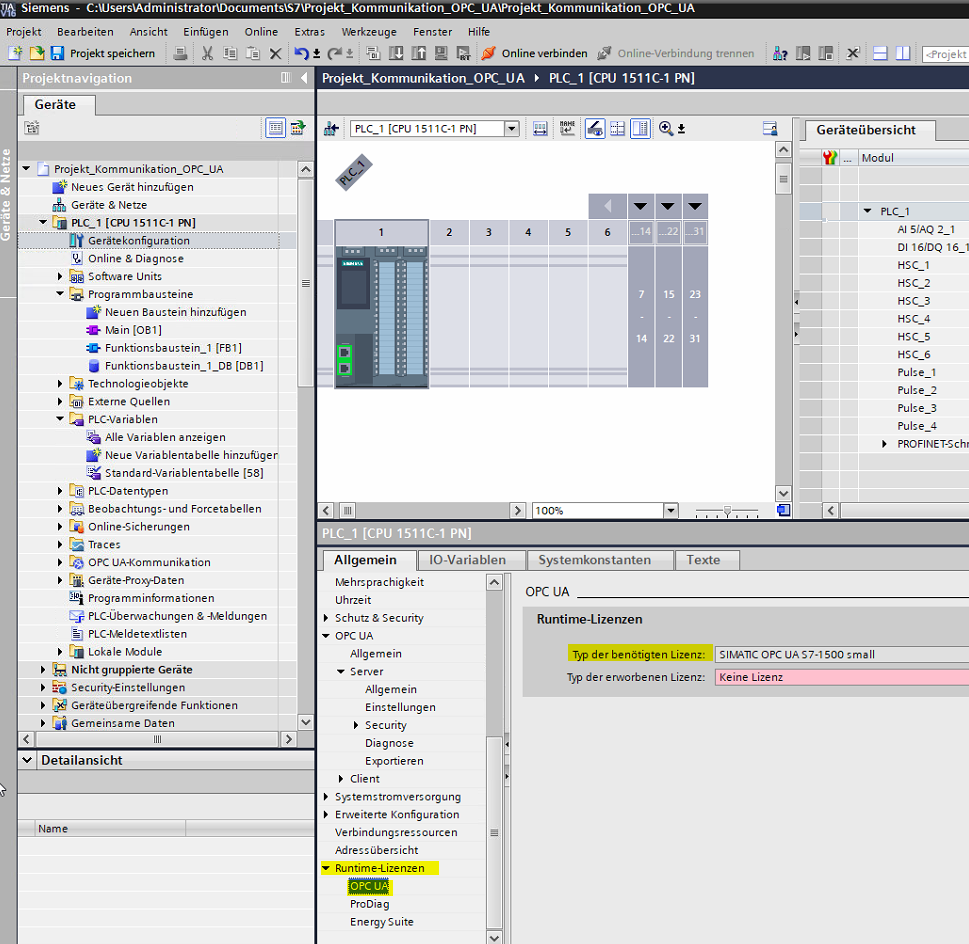The image size is (969, 944).
Task: Split editor area horizontally
Action: [x=880, y=54]
